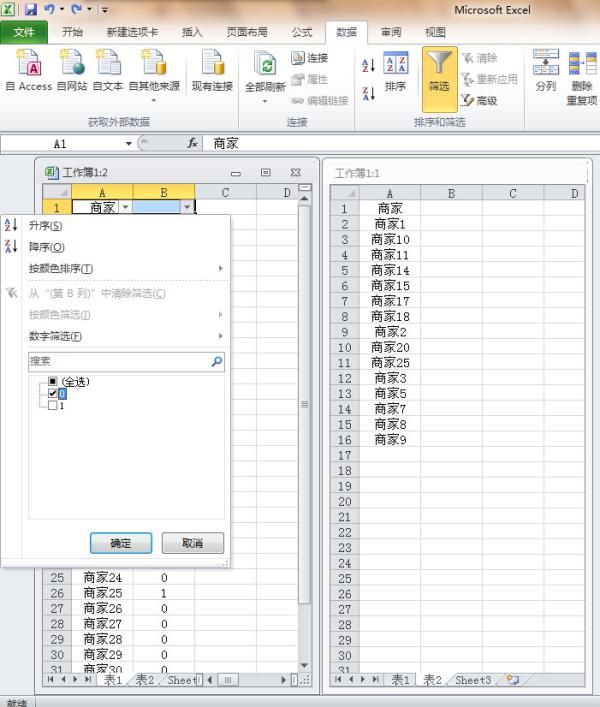Select sheet tab 表1 in workbook 1:1
Viewport: 600px width, 707px height.
[x=400, y=679]
